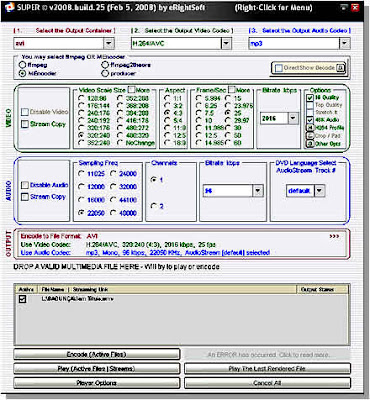
Task: Select video scale size 176:144
Action: [81, 106]
